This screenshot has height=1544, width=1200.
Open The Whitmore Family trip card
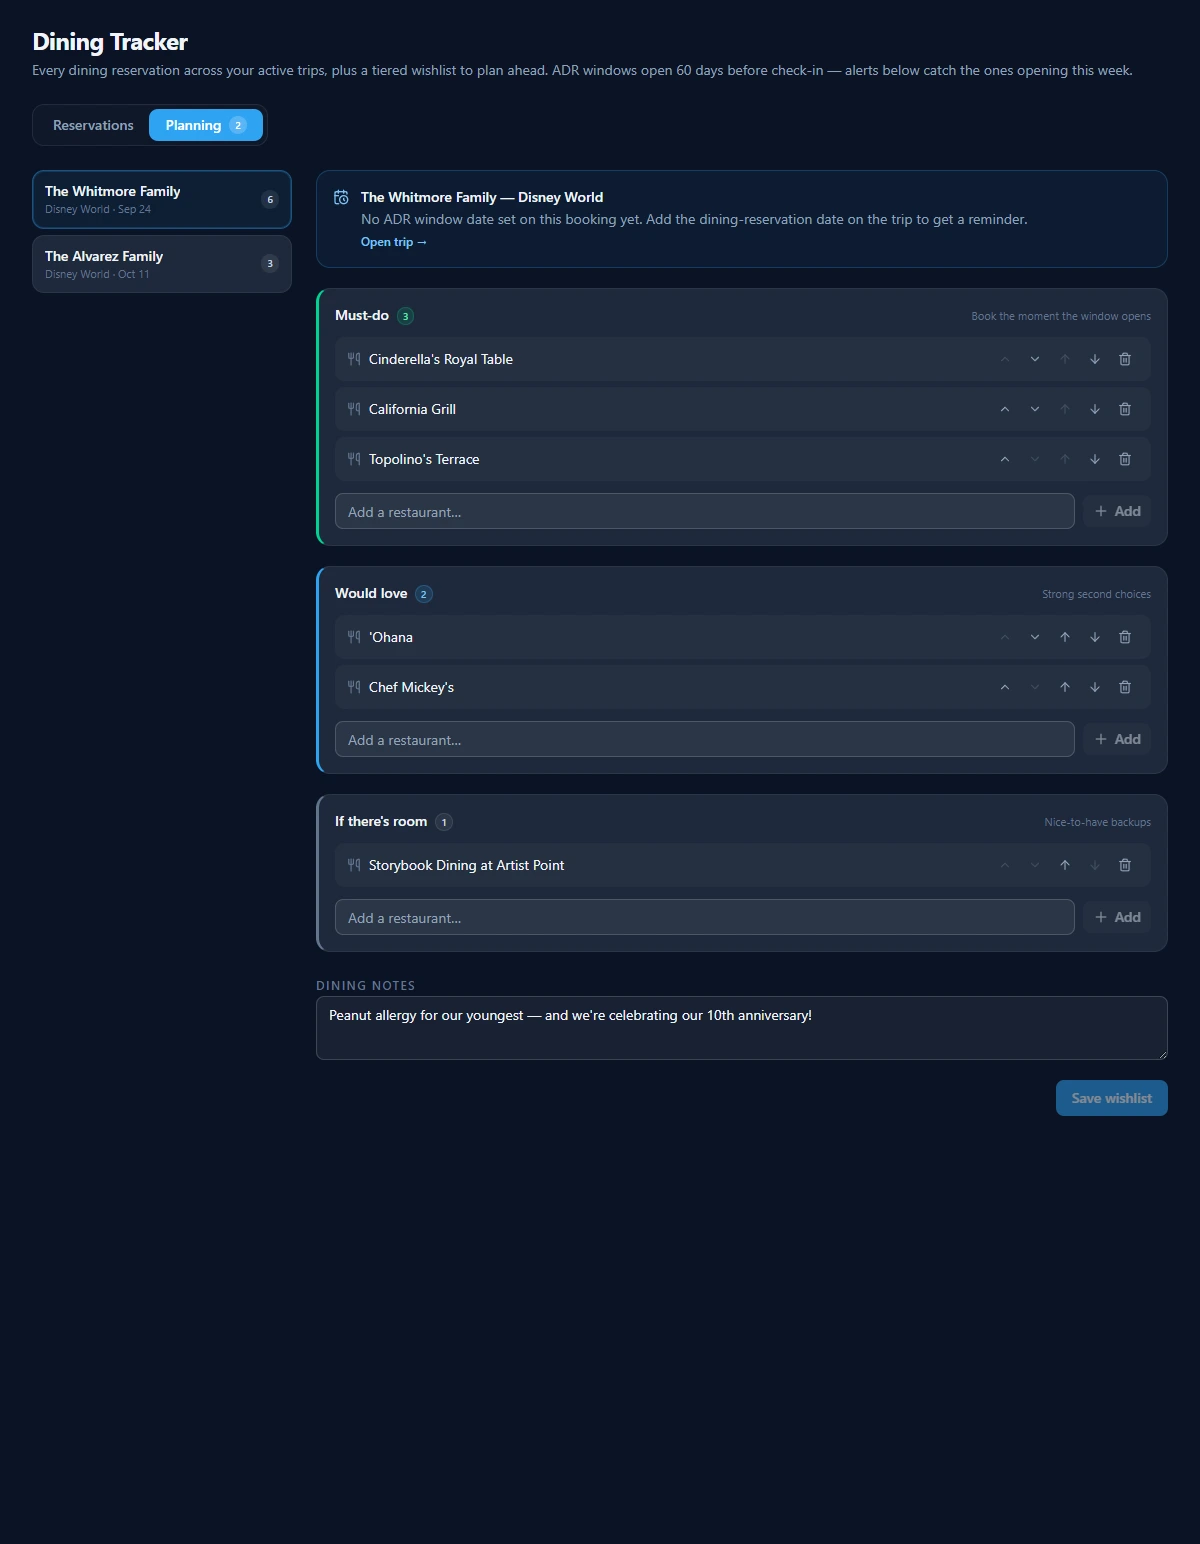point(162,199)
